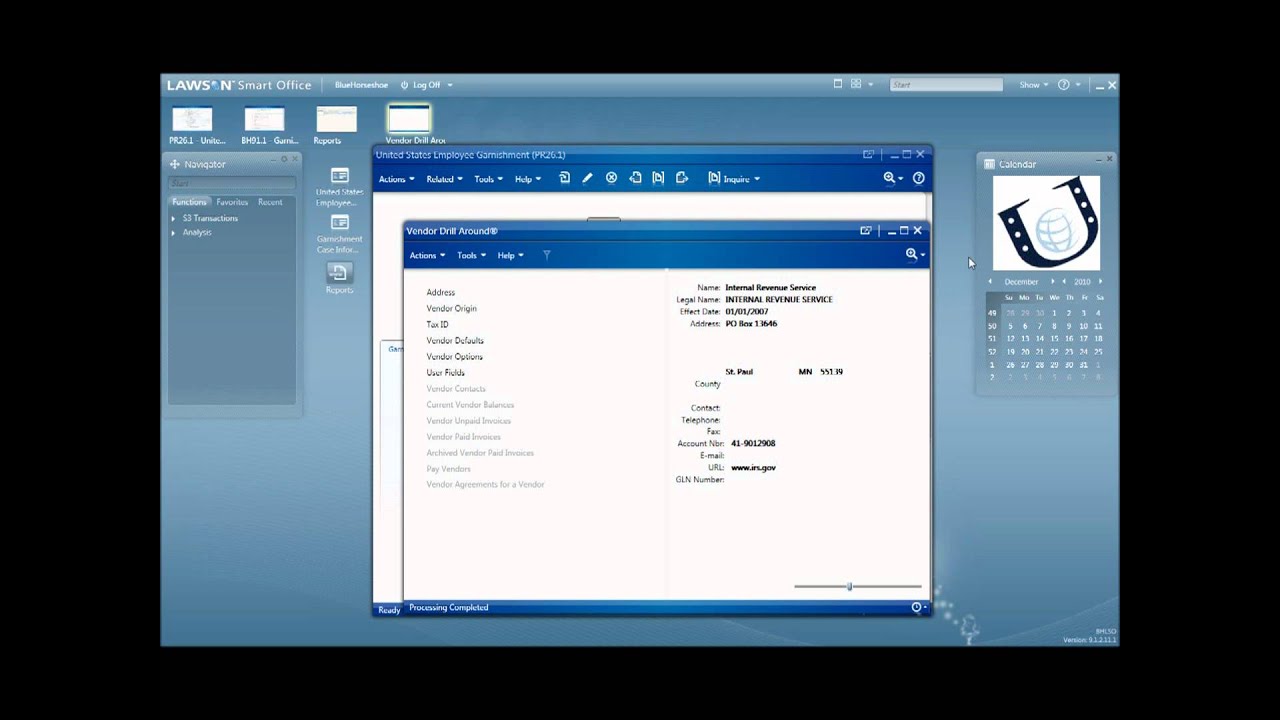Select the Favorites tab in Navigator
1280x720 pixels.
click(232, 202)
